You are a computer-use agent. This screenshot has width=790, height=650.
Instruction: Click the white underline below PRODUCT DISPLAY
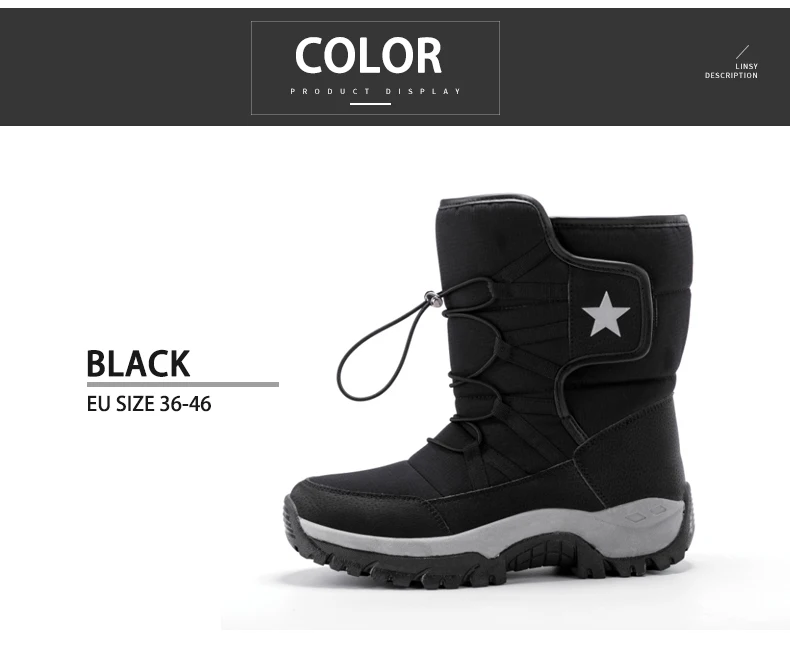pos(370,104)
